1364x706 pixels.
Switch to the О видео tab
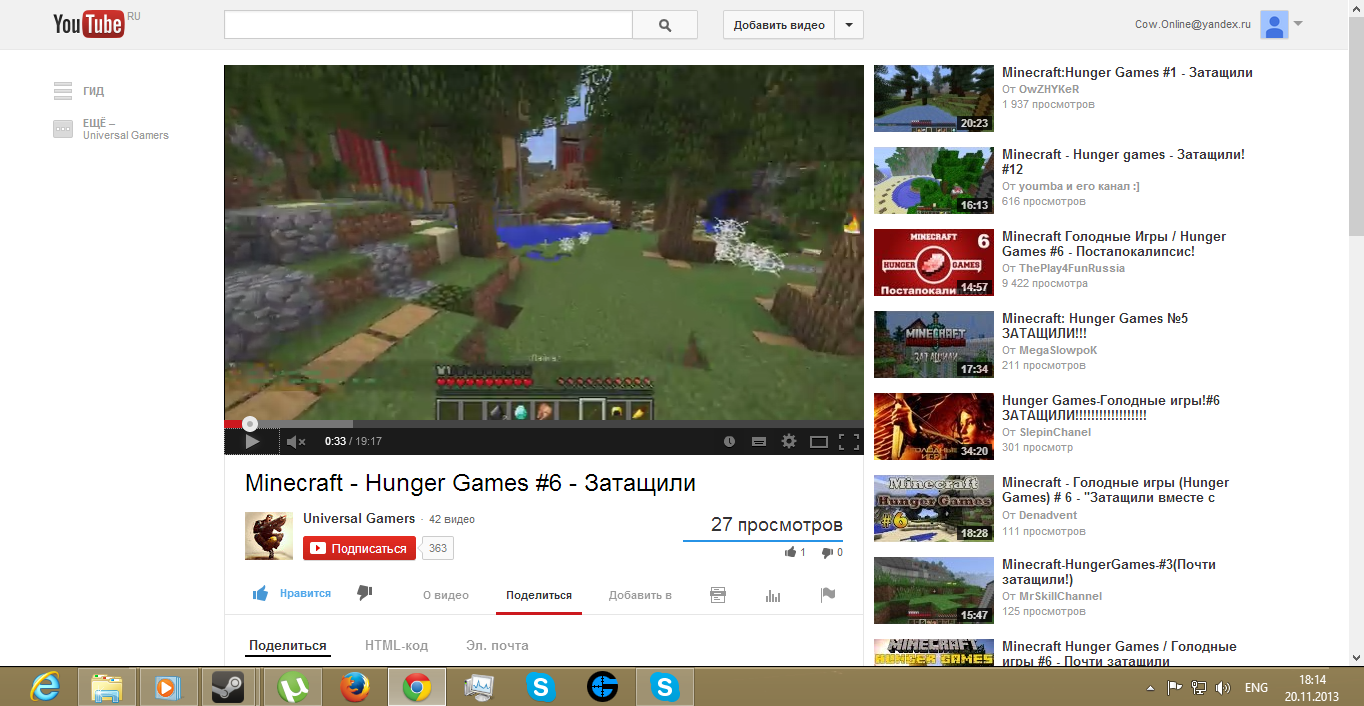point(446,595)
